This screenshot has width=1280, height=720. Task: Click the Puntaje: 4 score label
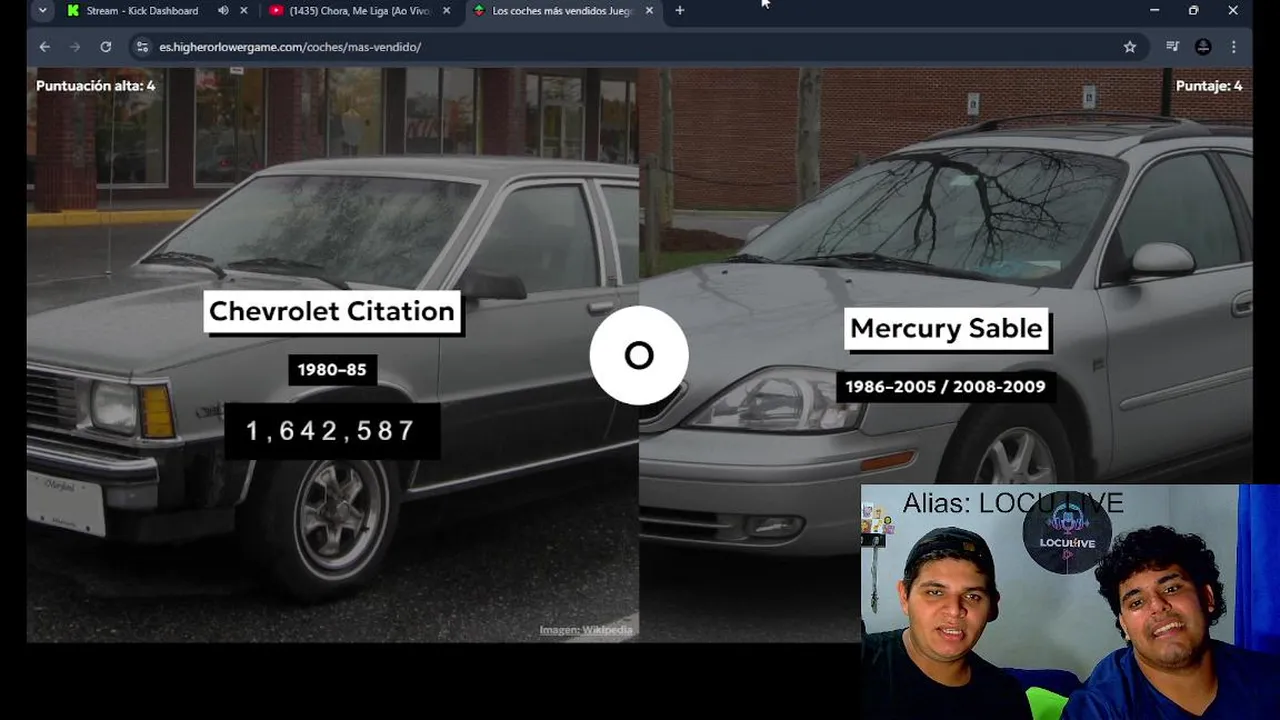click(1209, 86)
